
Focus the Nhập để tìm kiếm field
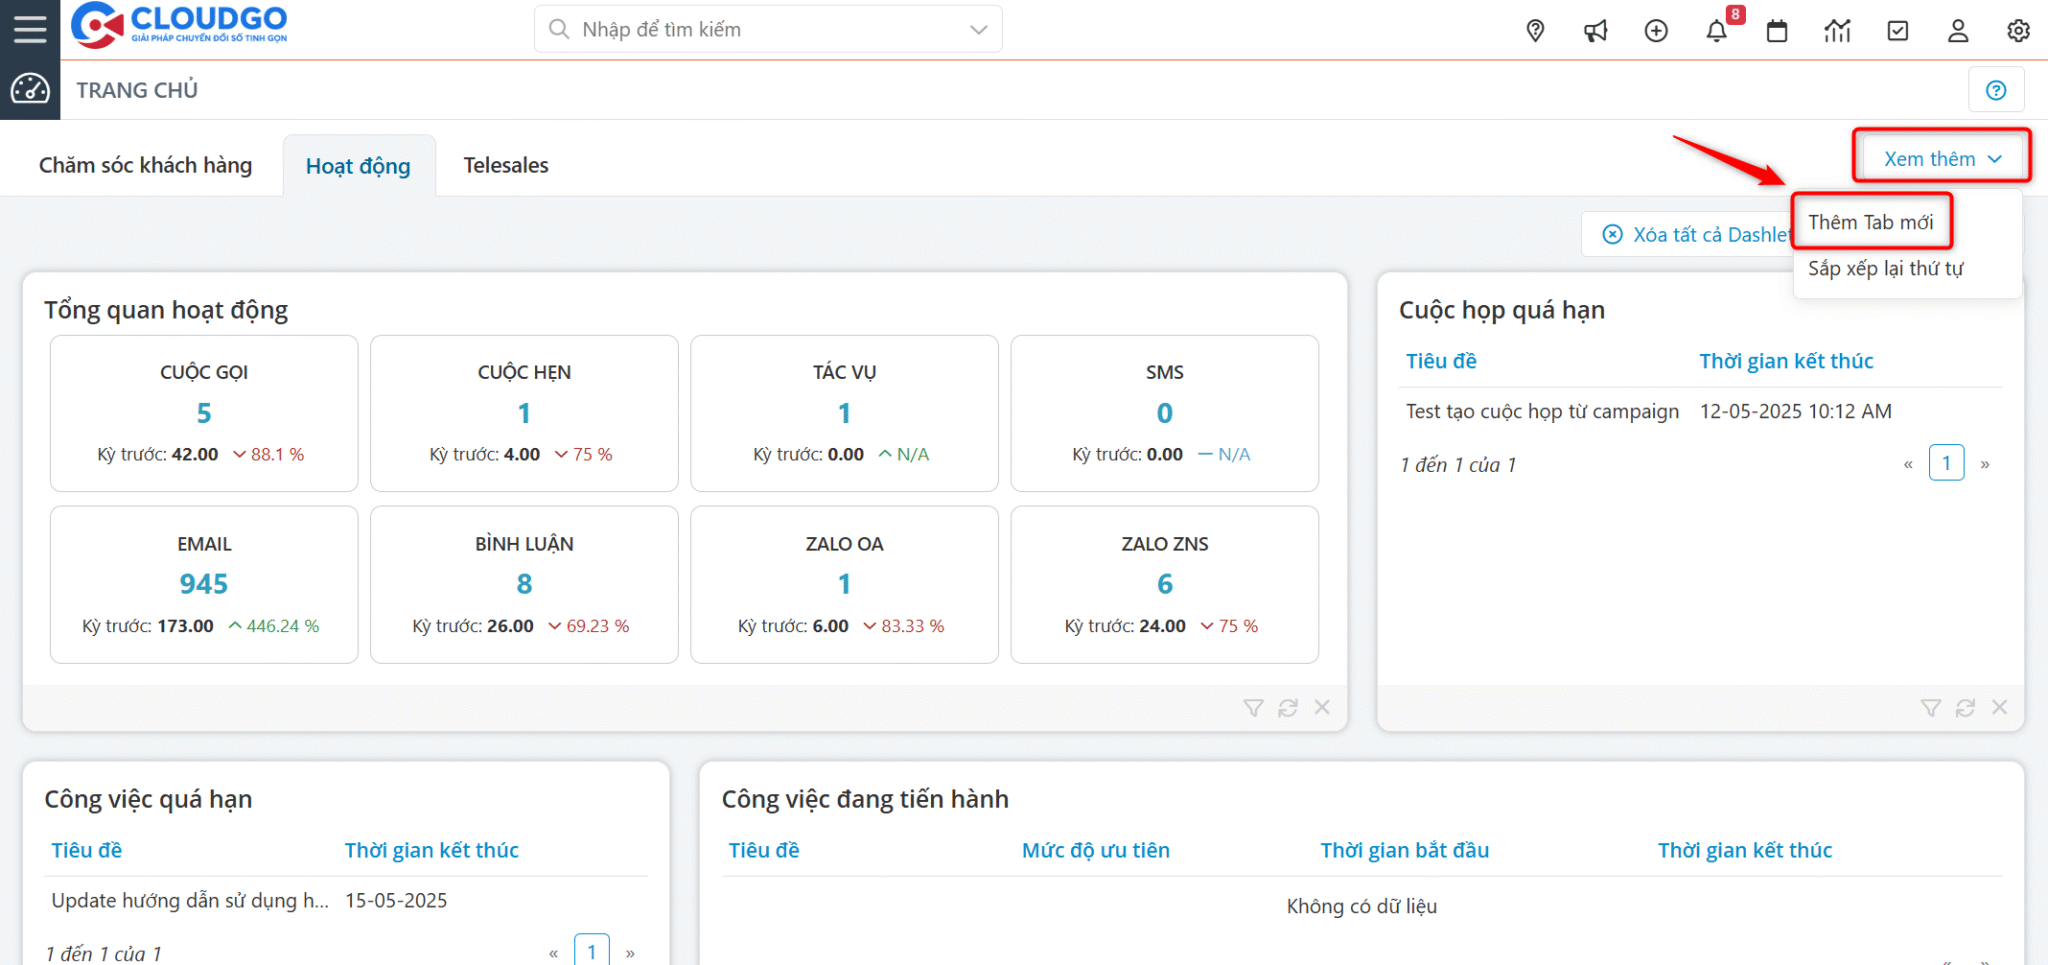tap(768, 30)
